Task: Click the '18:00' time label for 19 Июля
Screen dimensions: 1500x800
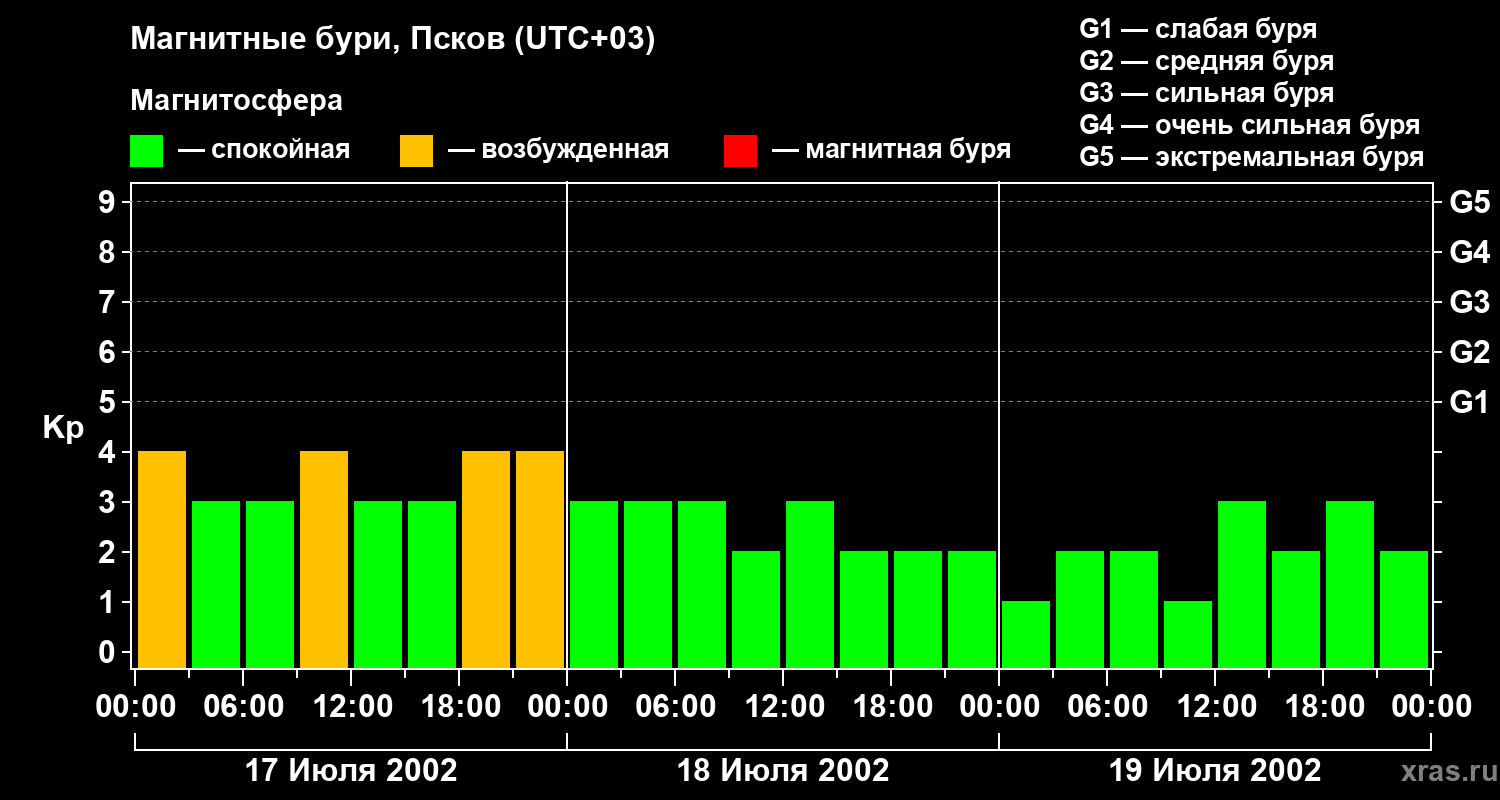Action: (x=1323, y=707)
